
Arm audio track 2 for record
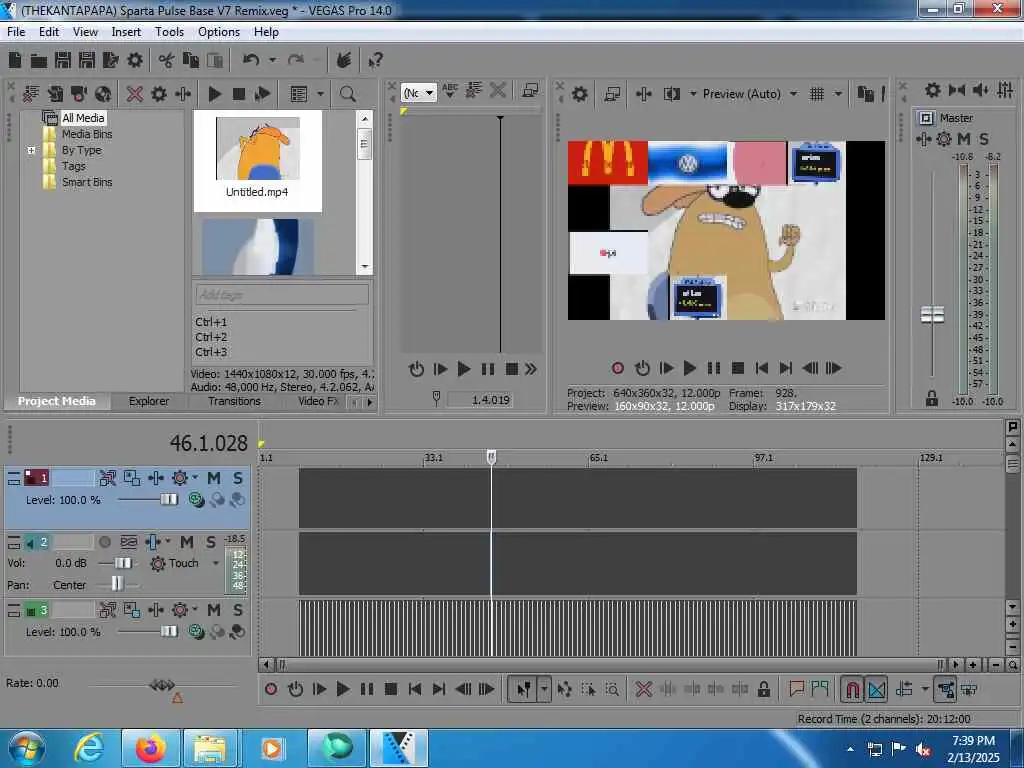coord(104,542)
